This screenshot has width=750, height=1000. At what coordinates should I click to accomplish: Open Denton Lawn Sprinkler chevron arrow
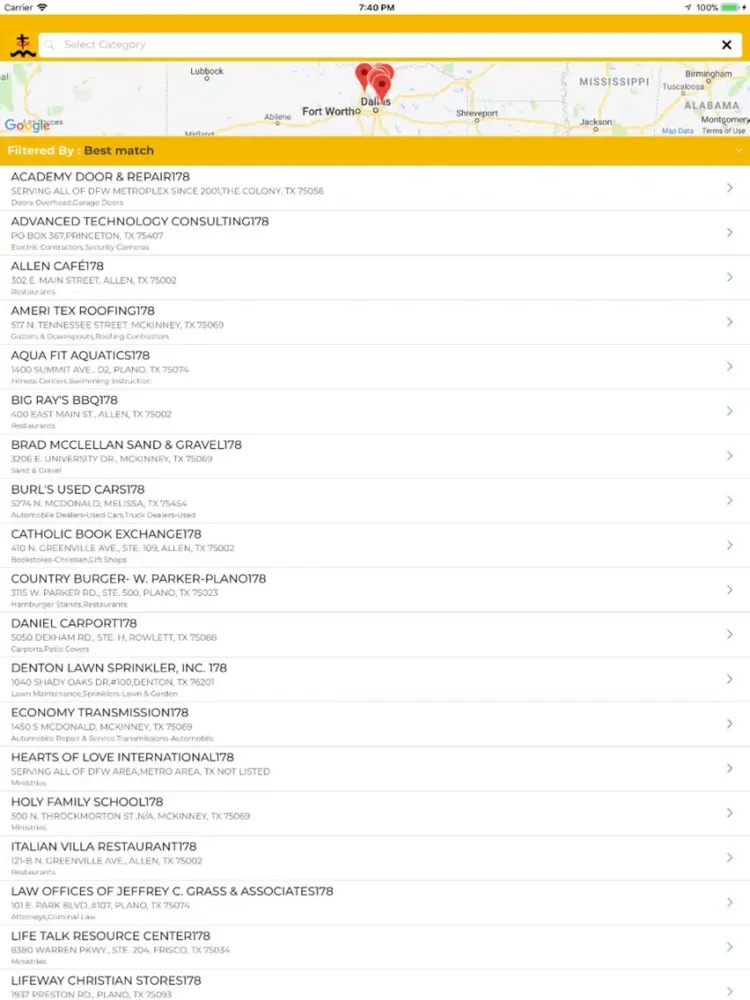730,679
